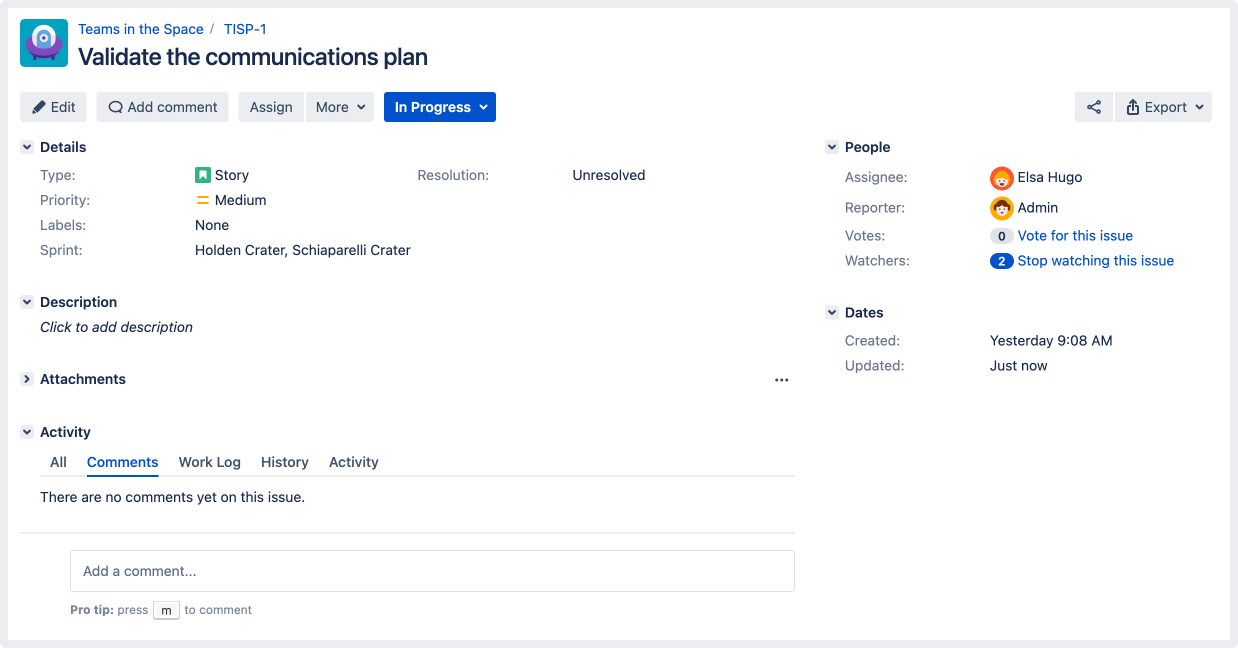Click the Medium priority icon
1238x648 pixels.
point(203,200)
